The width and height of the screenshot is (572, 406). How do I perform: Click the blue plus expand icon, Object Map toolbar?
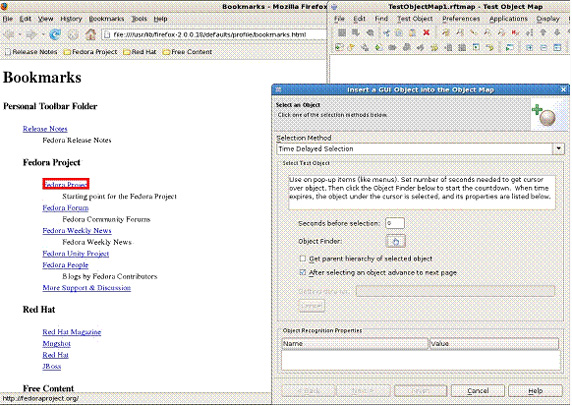[529, 47]
